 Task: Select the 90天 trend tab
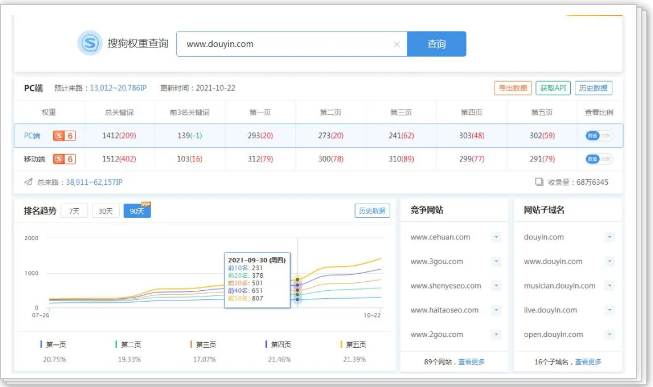click(137, 211)
